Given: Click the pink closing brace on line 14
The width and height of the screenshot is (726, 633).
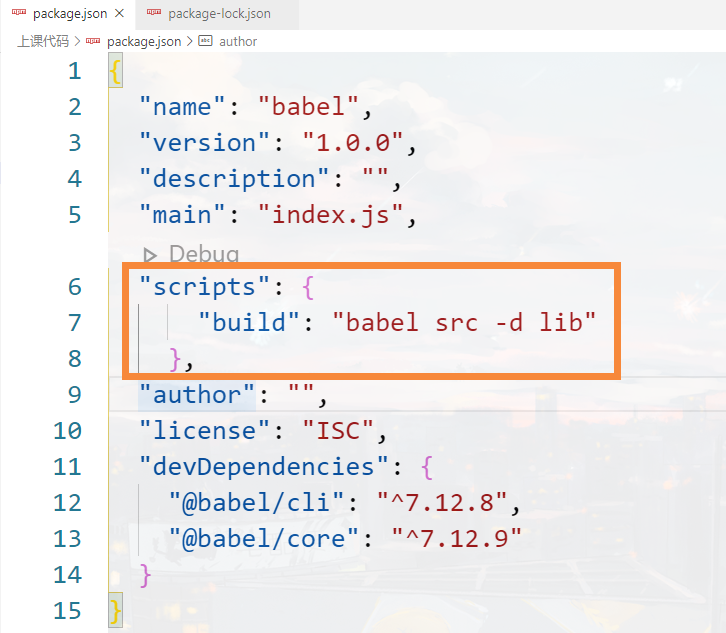Looking at the screenshot, I should pos(145,575).
